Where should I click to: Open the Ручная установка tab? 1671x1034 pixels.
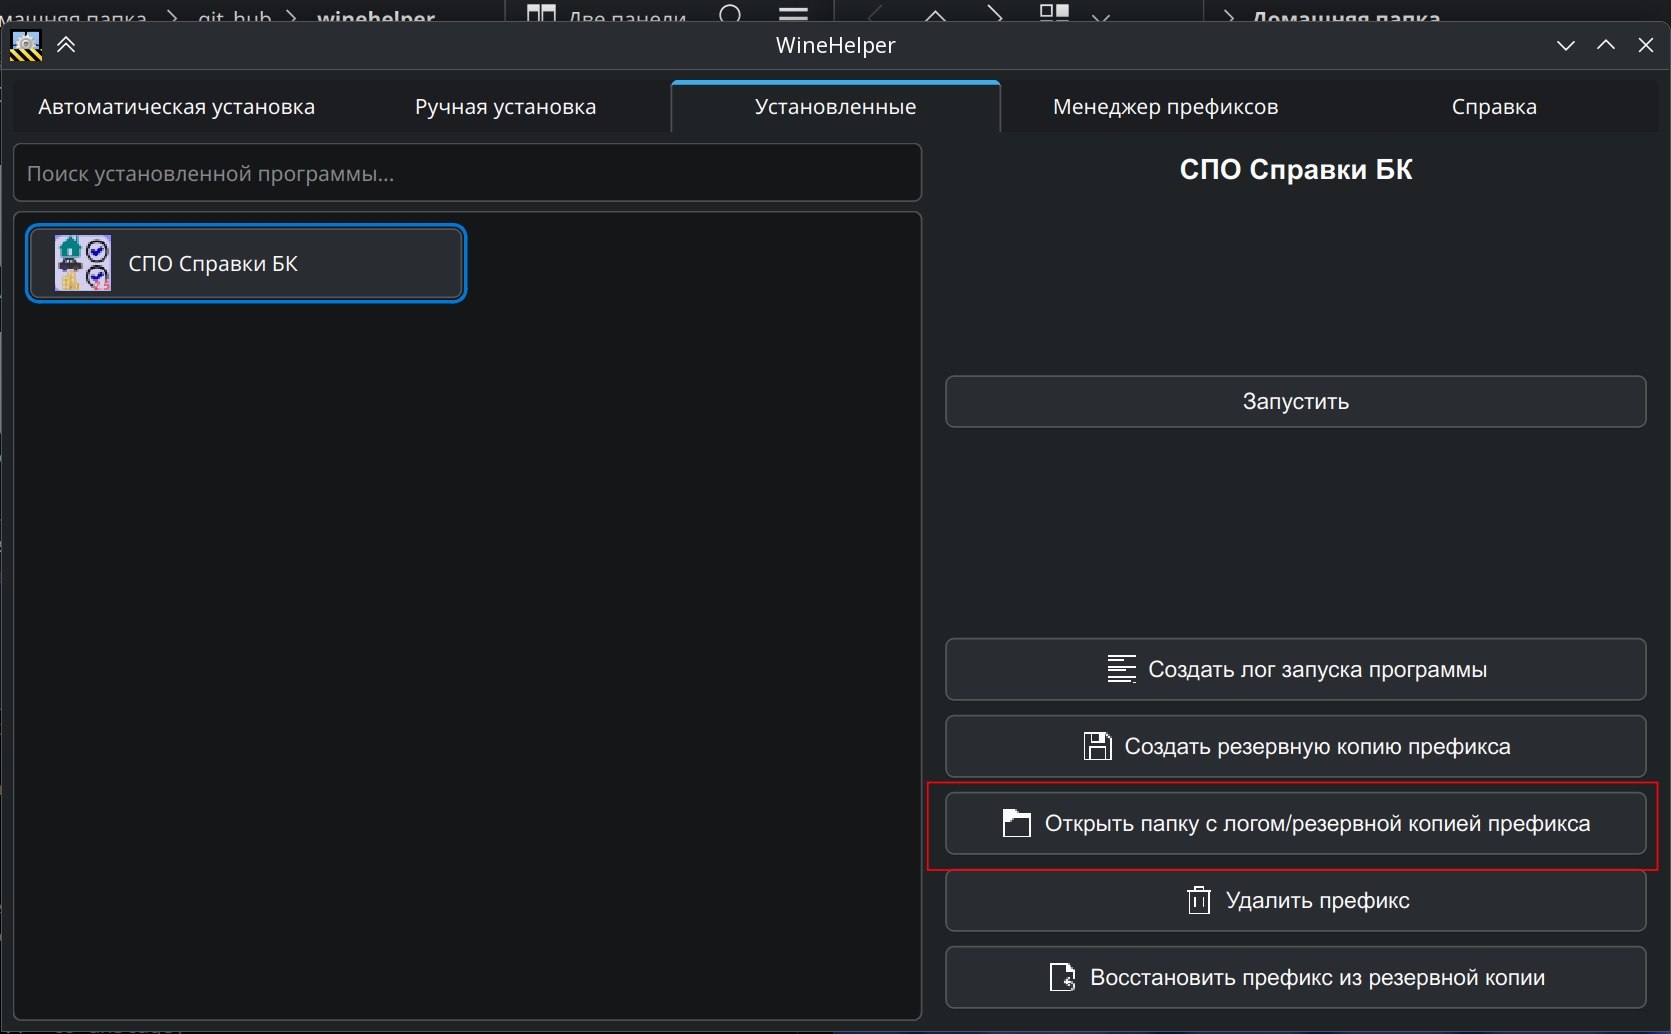click(505, 107)
